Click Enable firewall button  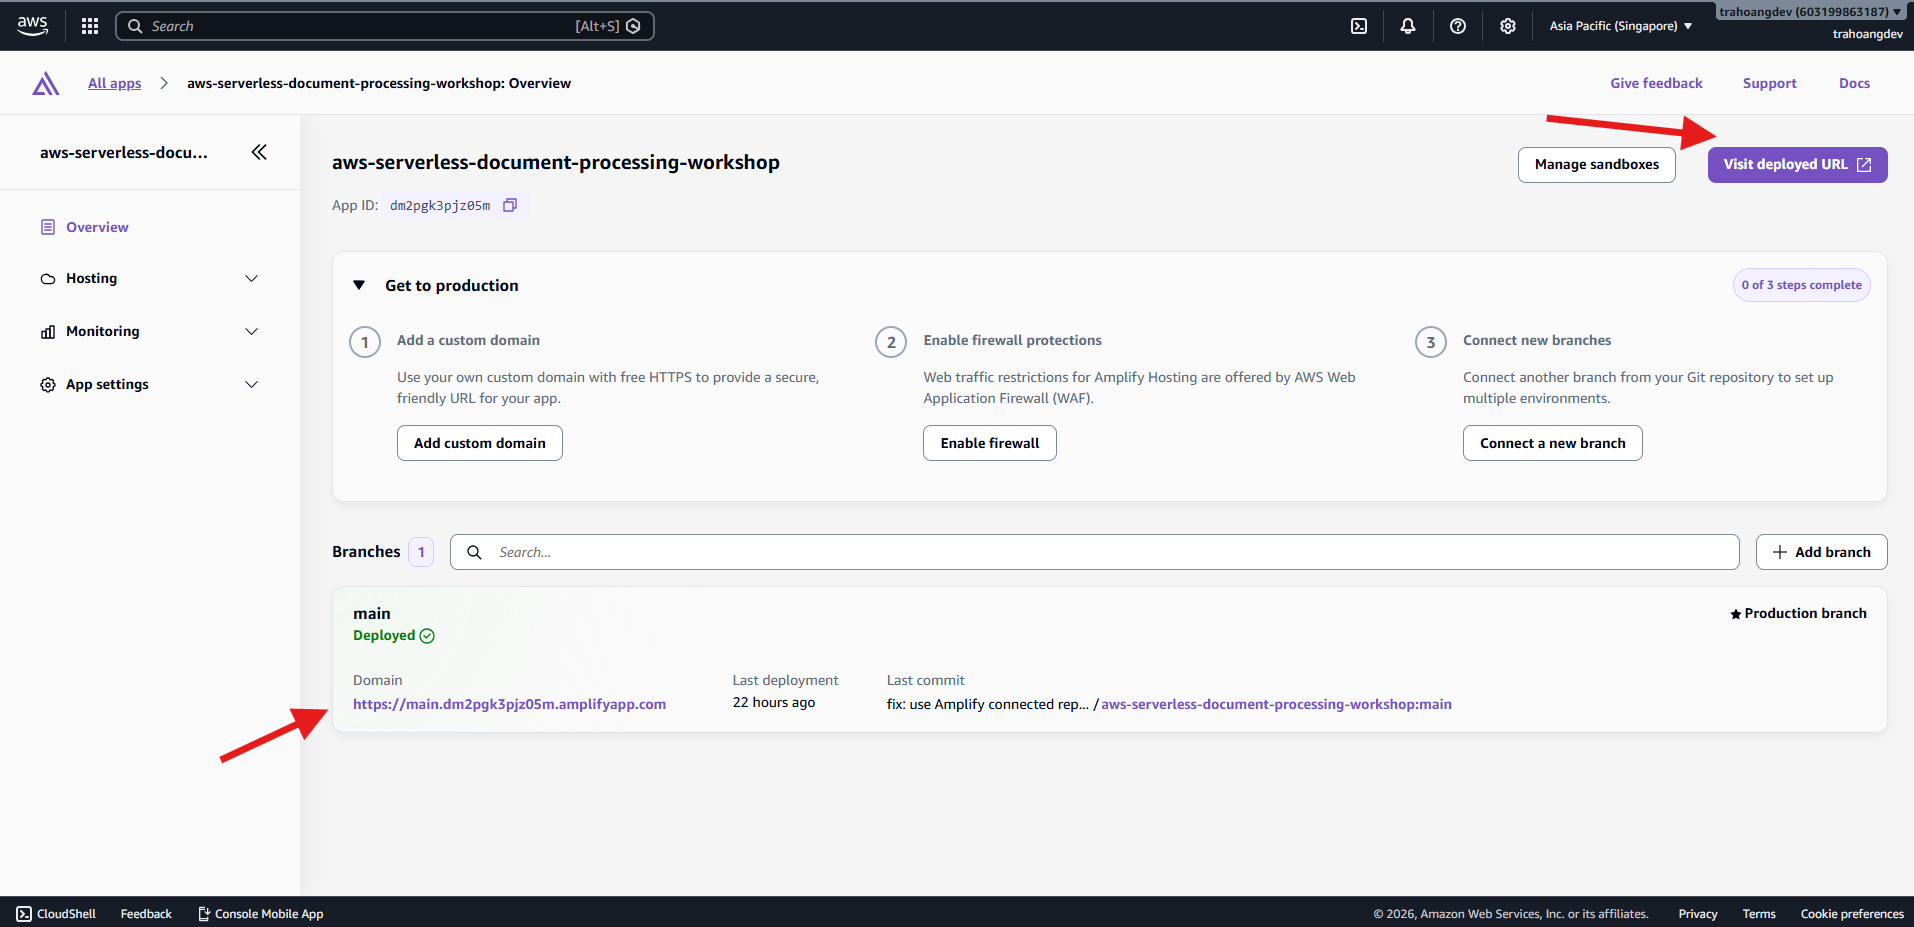pyautogui.click(x=990, y=443)
